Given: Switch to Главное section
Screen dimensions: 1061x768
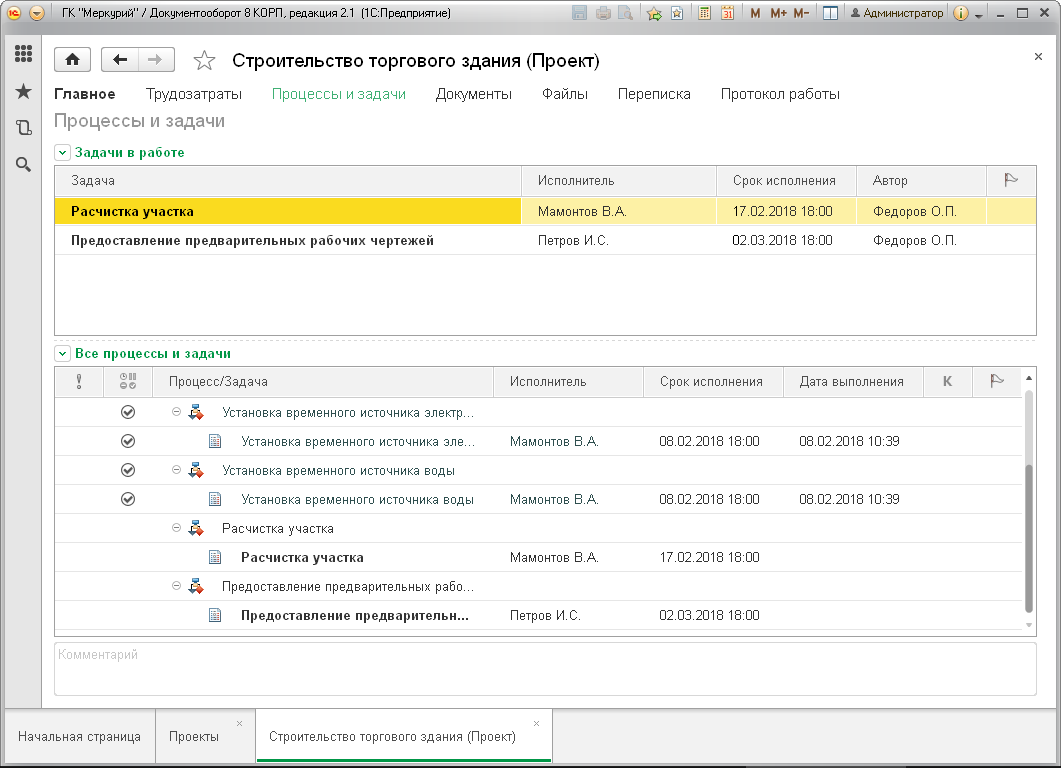Looking at the screenshot, I should pyautogui.click(x=85, y=94).
